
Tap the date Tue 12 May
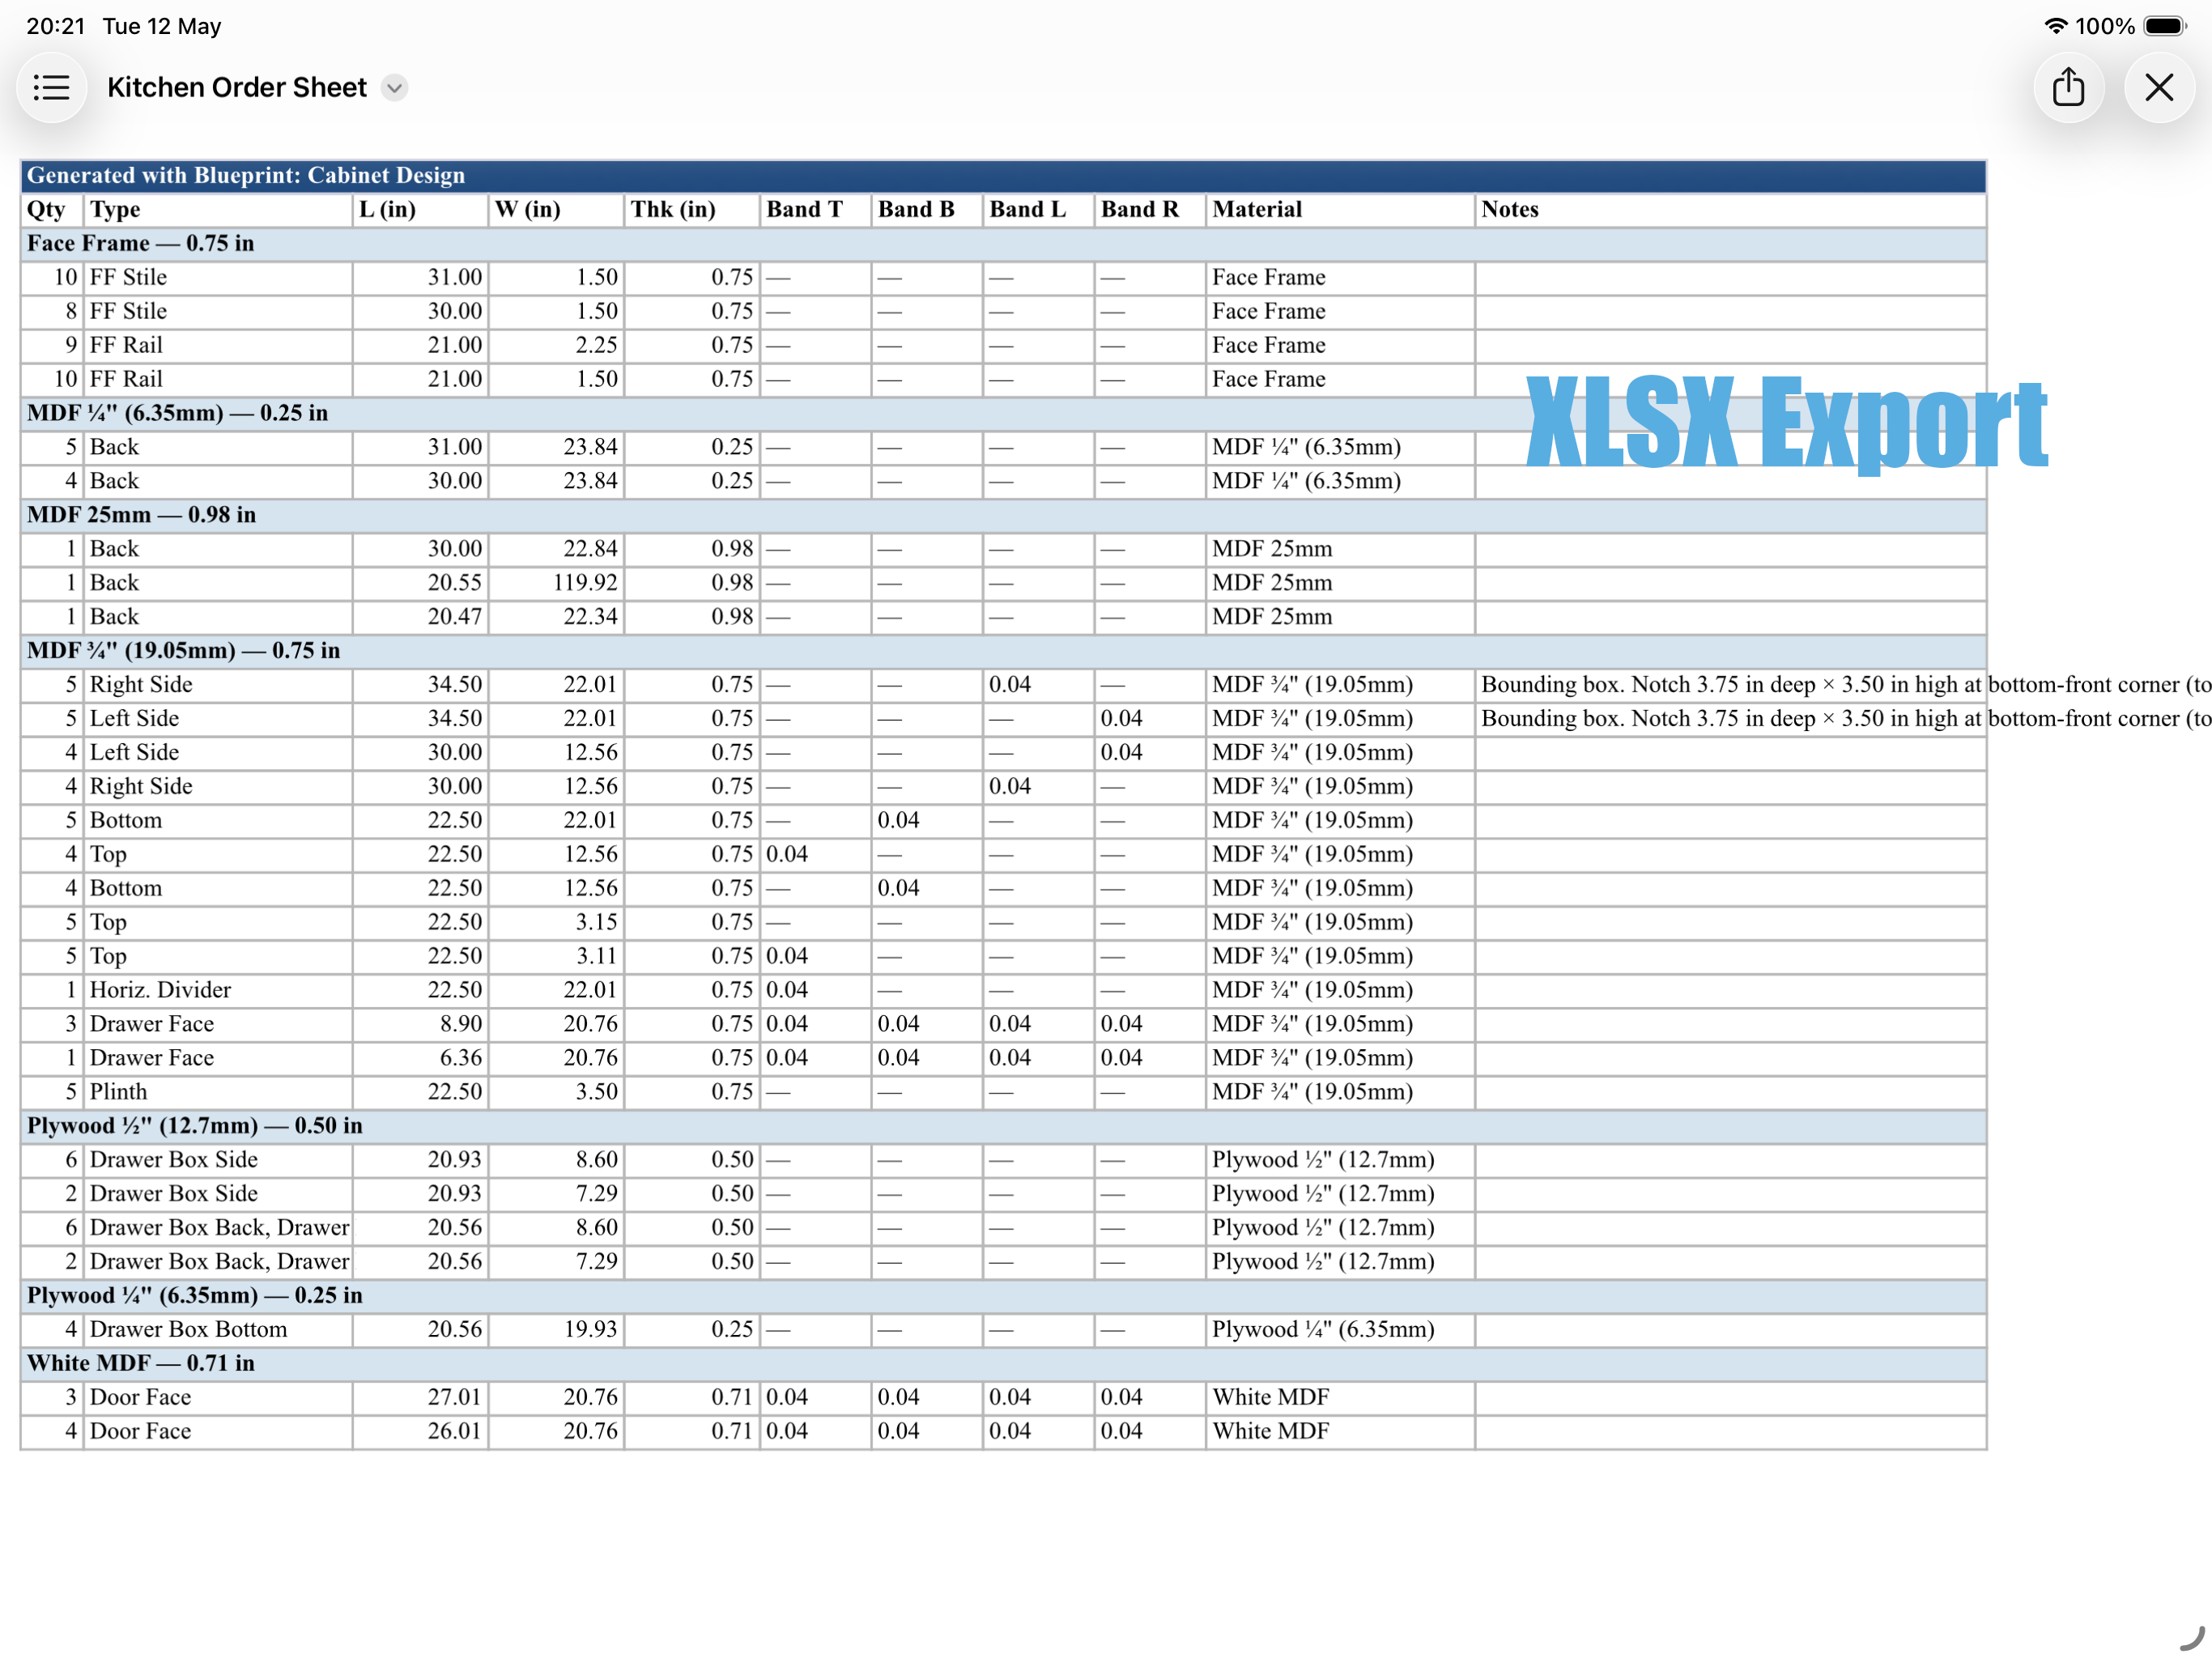point(161,26)
